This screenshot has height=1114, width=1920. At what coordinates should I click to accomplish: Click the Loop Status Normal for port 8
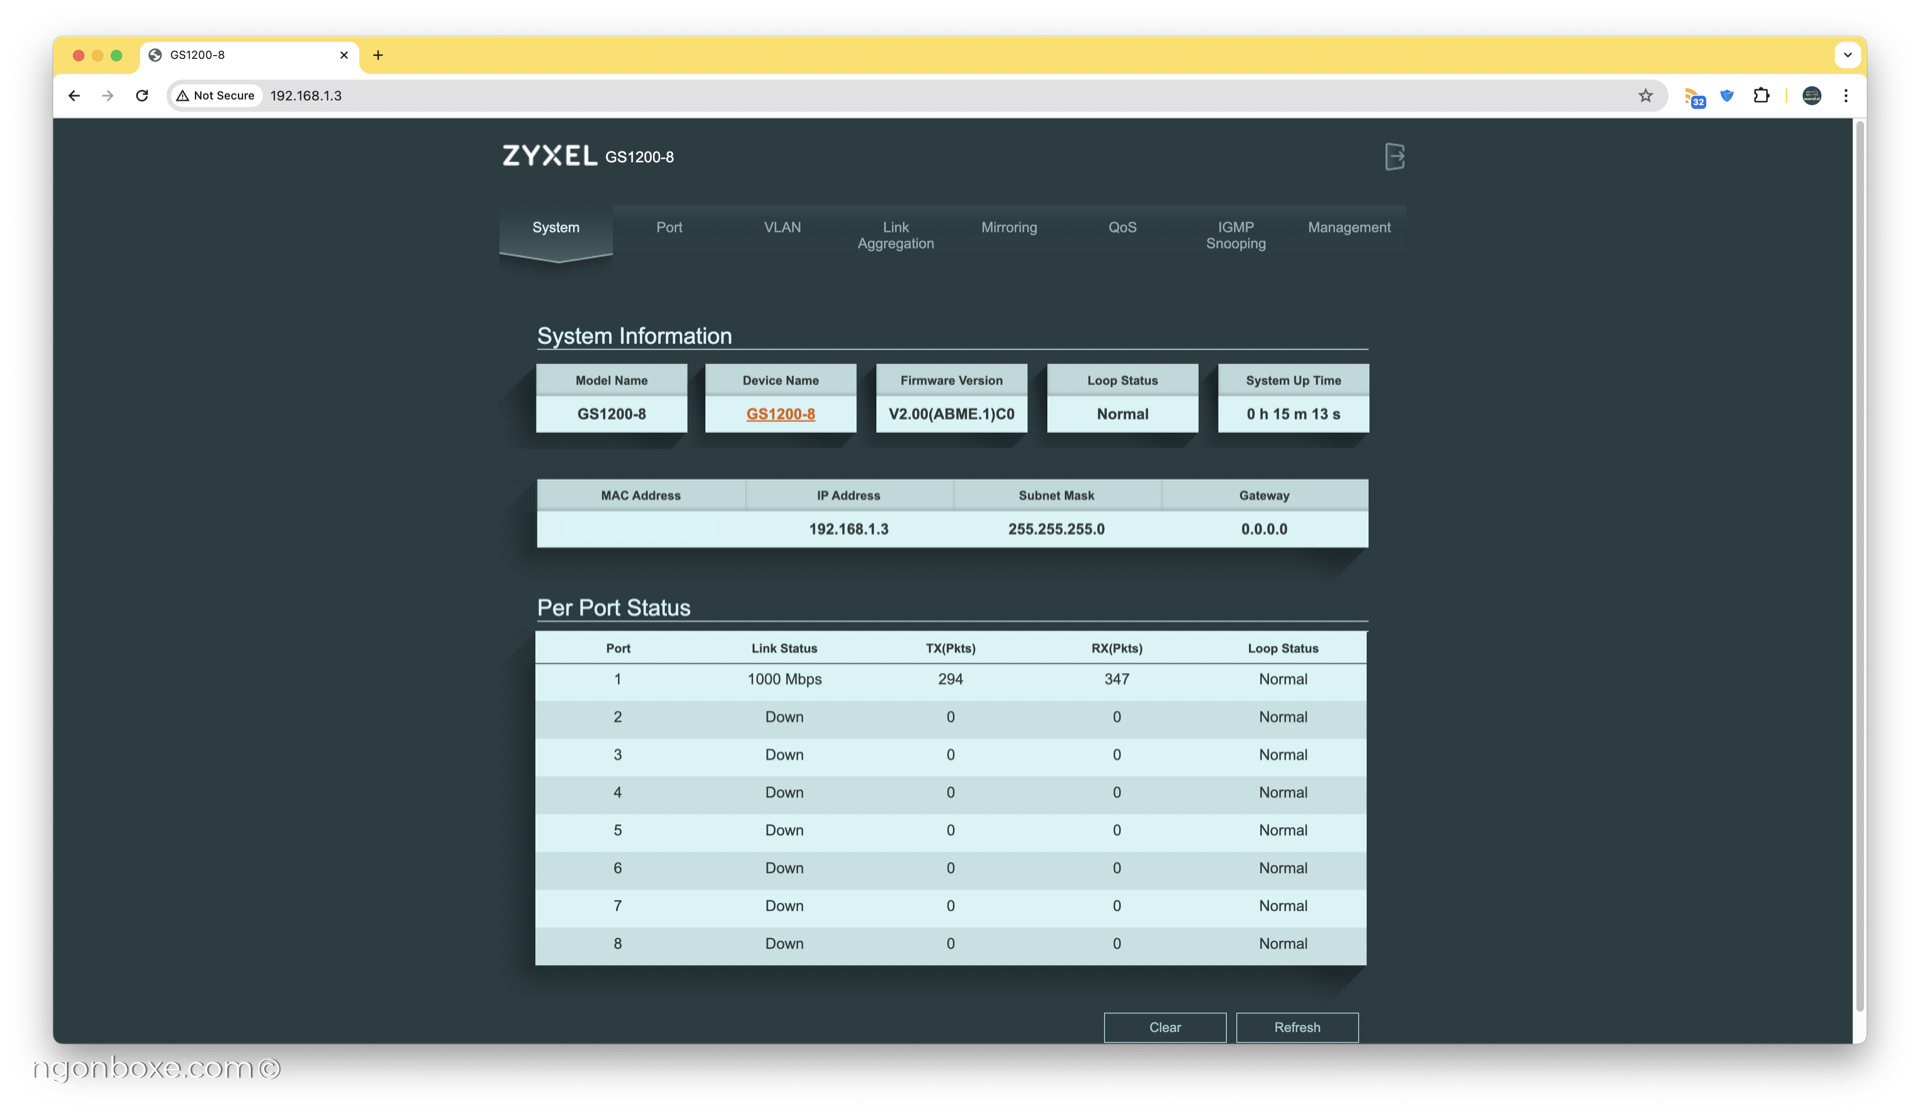(x=1283, y=944)
